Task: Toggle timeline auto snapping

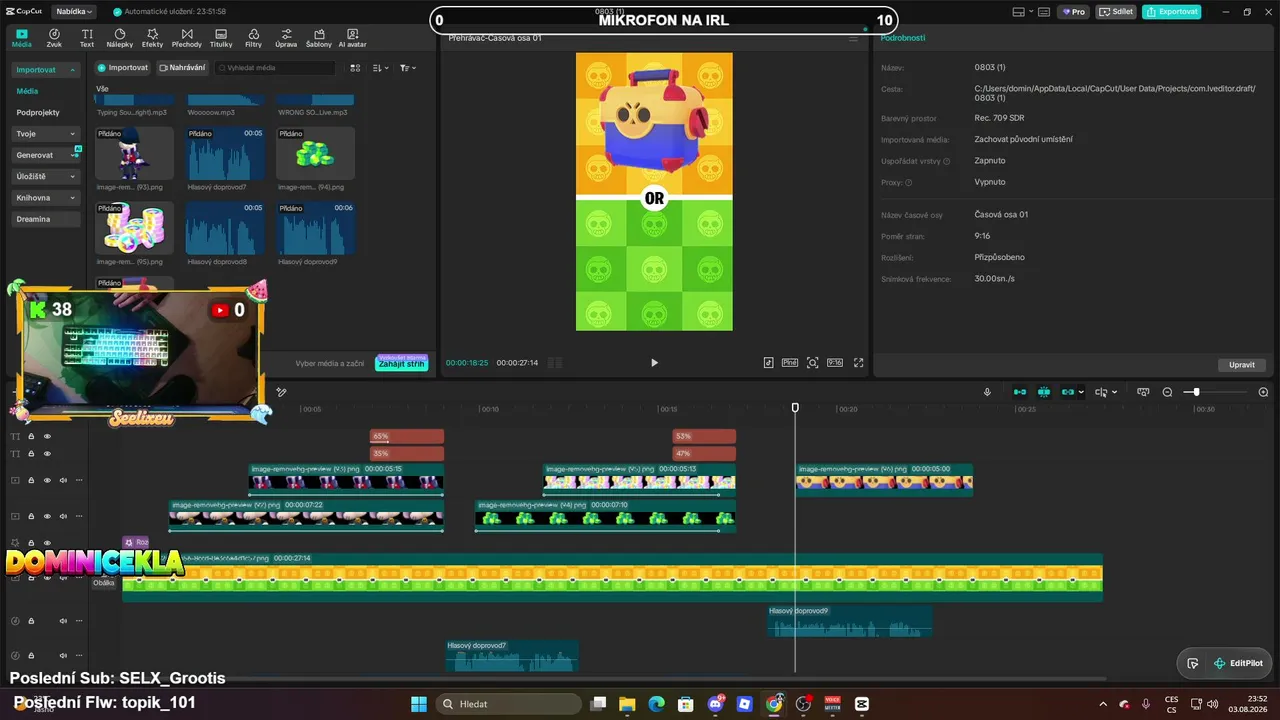Action: point(1044,392)
